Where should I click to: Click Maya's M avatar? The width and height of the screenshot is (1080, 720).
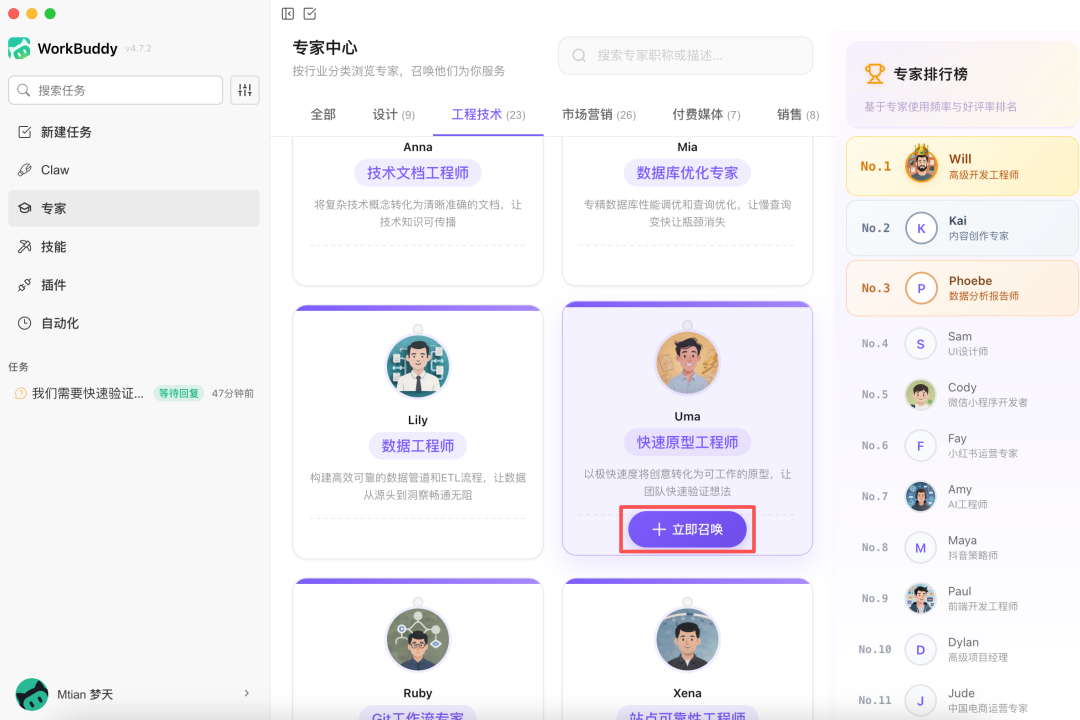point(920,548)
